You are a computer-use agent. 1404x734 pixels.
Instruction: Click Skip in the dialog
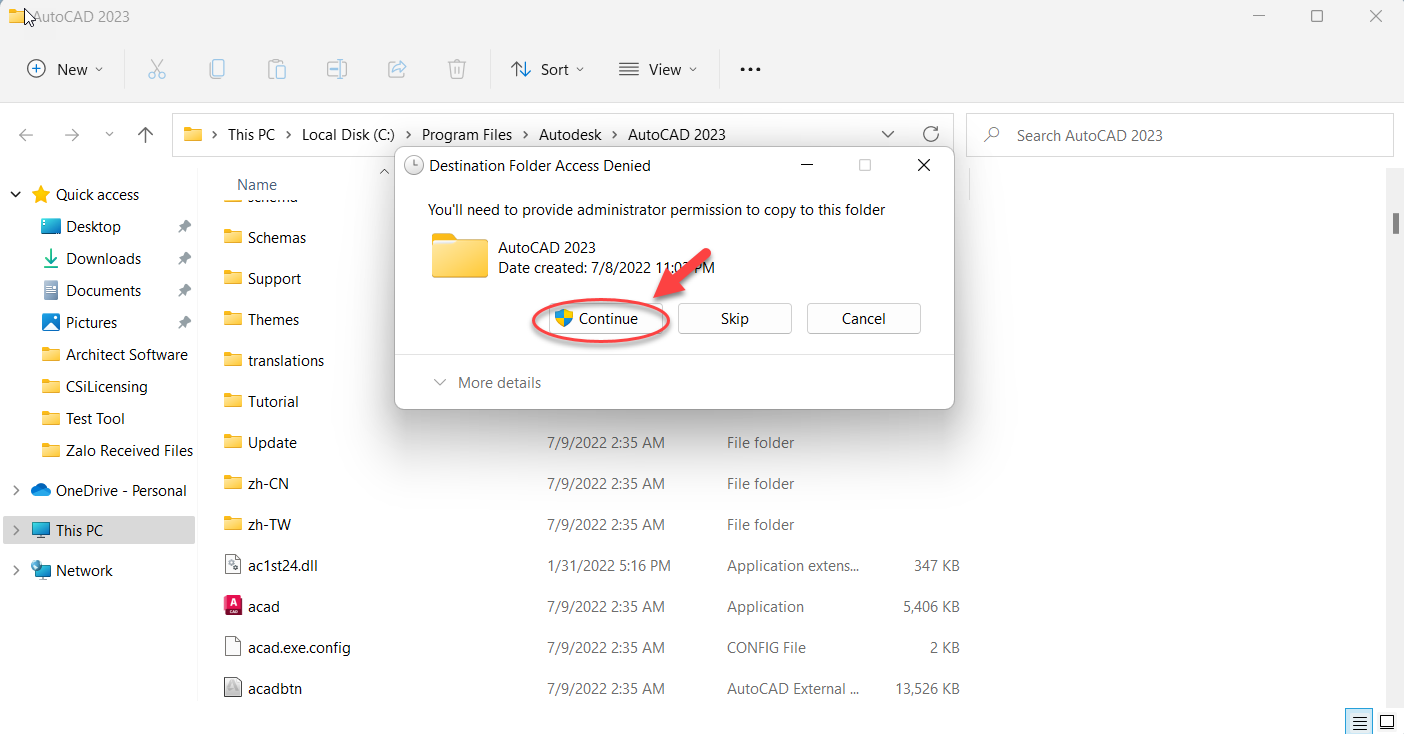click(735, 319)
